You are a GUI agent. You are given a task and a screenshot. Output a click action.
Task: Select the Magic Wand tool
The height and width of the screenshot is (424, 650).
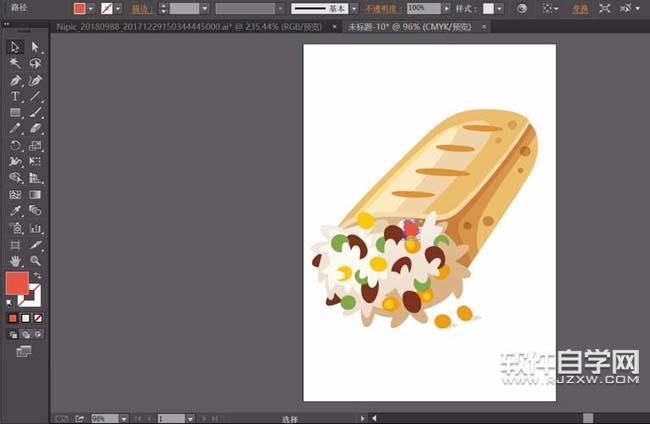tap(15, 63)
